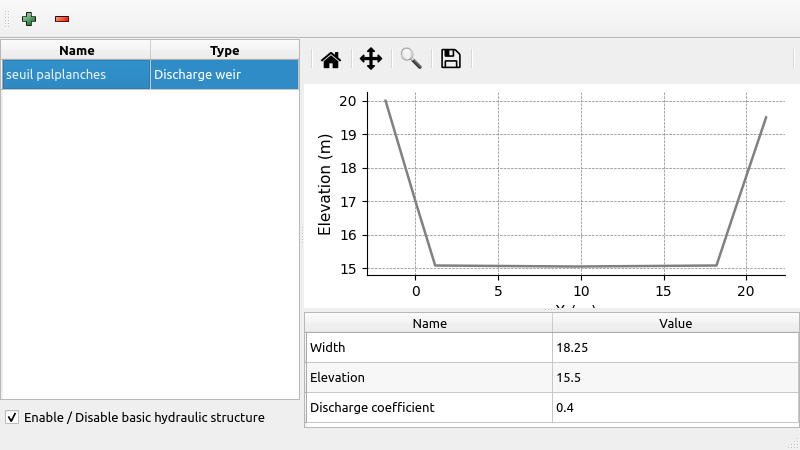
Task: Sort structures by Name column header
Action: point(76,50)
